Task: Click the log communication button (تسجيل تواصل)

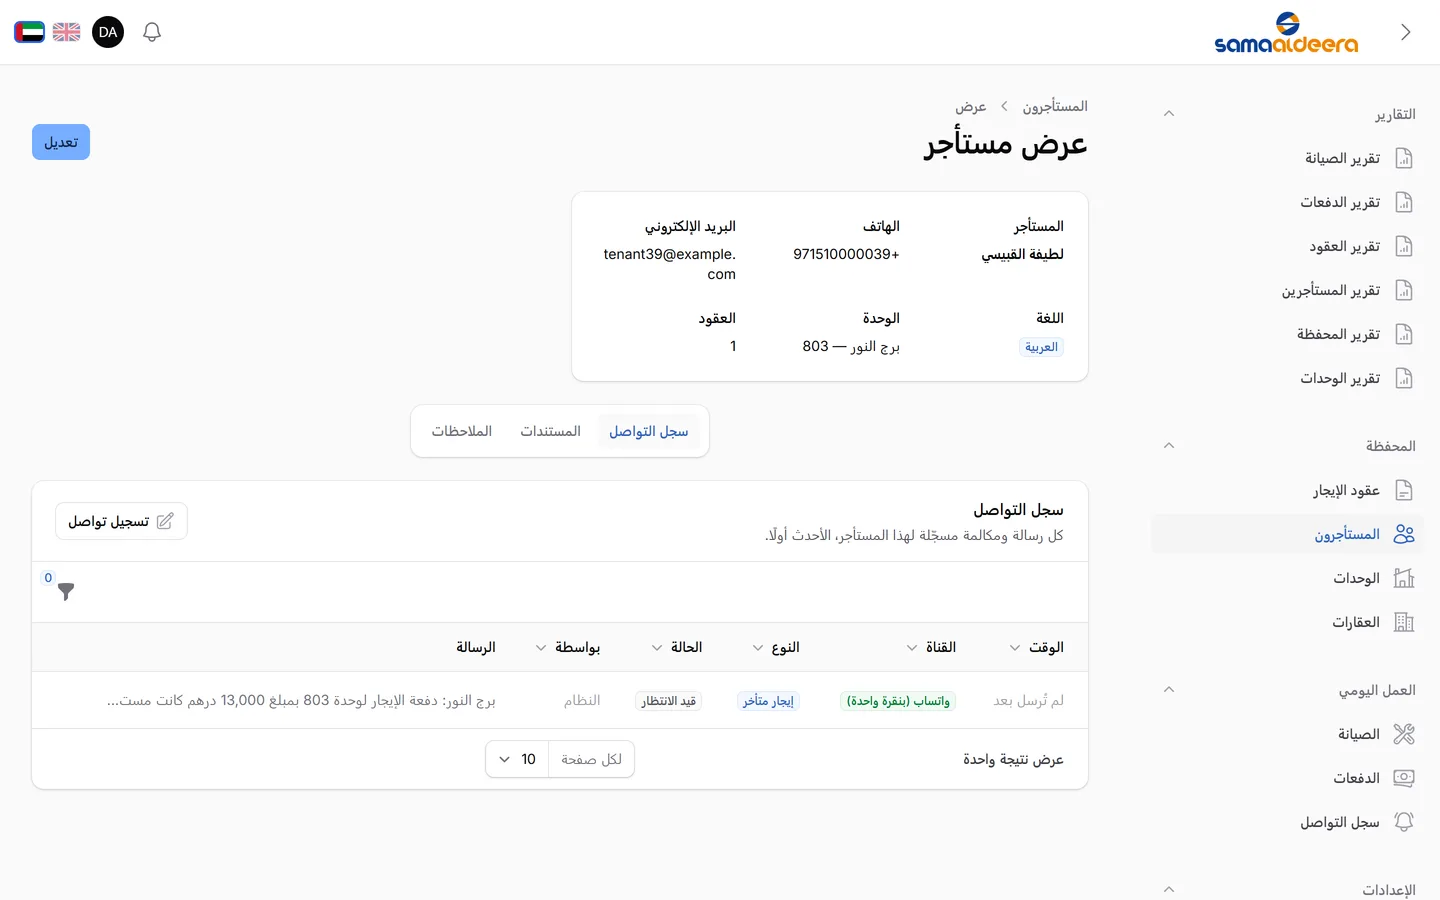Action: [121, 521]
